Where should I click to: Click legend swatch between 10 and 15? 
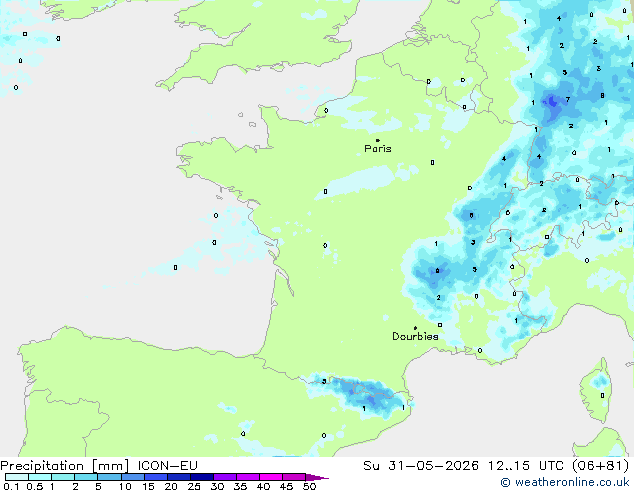pos(132,477)
